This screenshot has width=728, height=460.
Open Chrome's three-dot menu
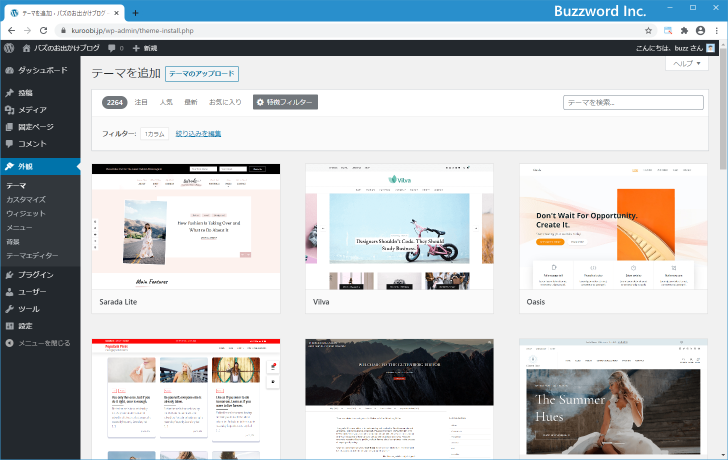[x=717, y=31]
